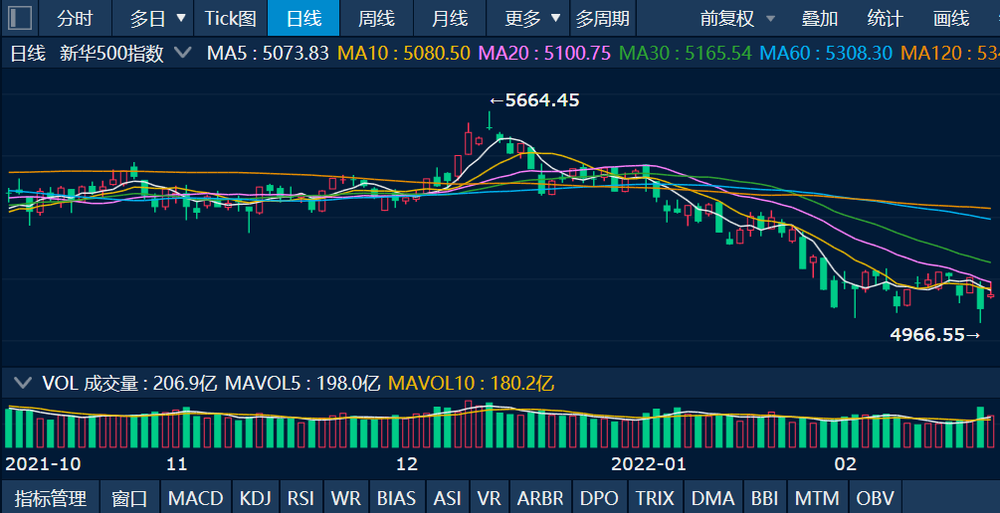Toggle the KDJ indicator

pos(255,497)
